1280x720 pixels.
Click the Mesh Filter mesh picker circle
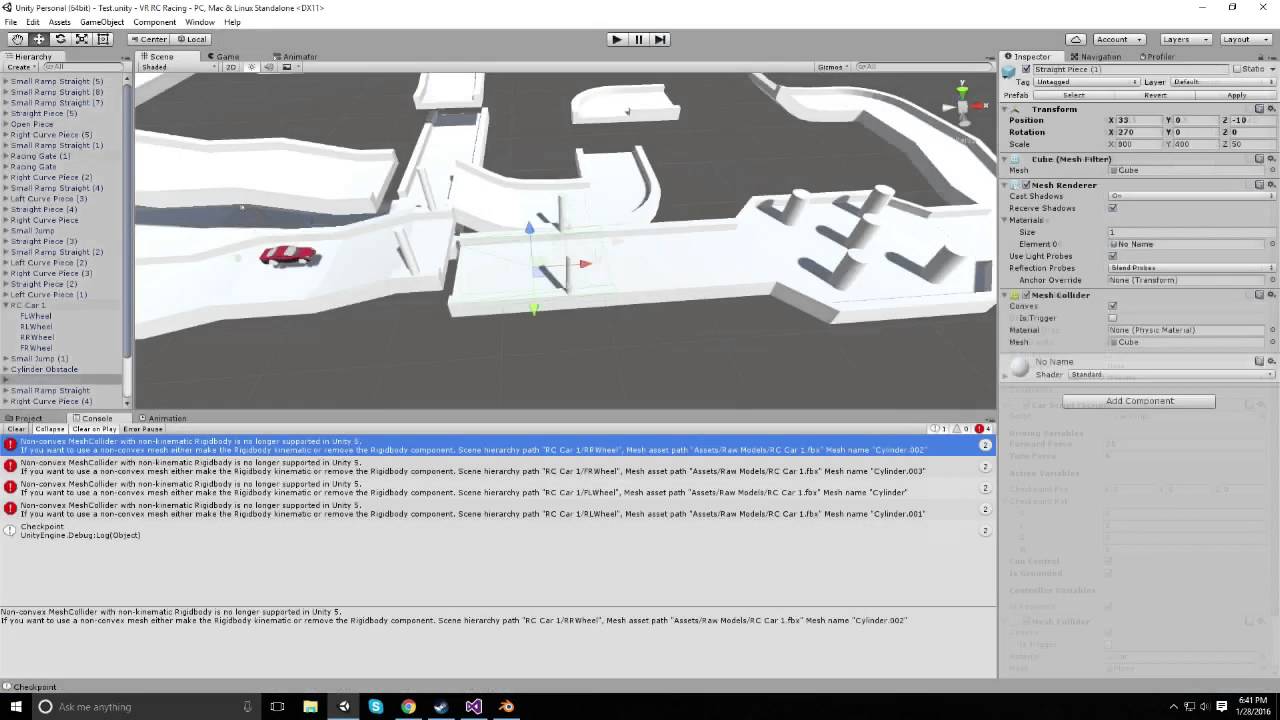pos(1272,170)
